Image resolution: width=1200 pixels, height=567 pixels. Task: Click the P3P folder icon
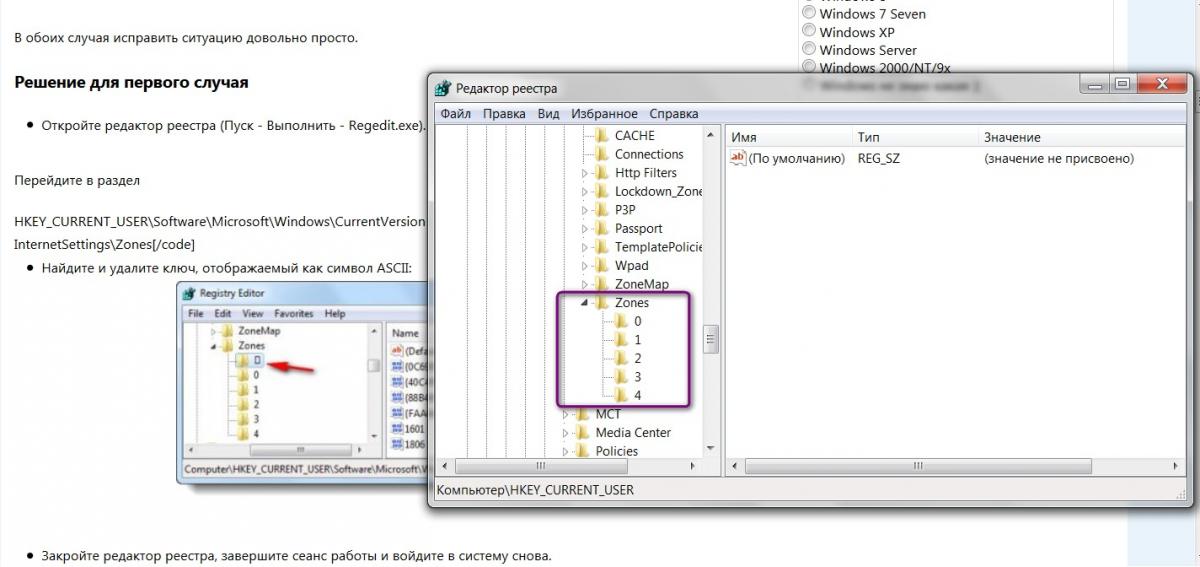click(601, 209)
